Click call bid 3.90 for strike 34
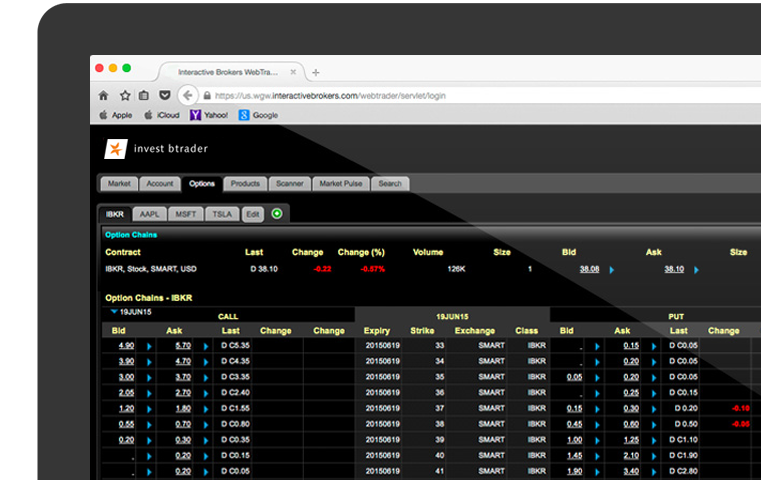Image resolution: width=761 pixels, height=480 pixels. (126, 361)
